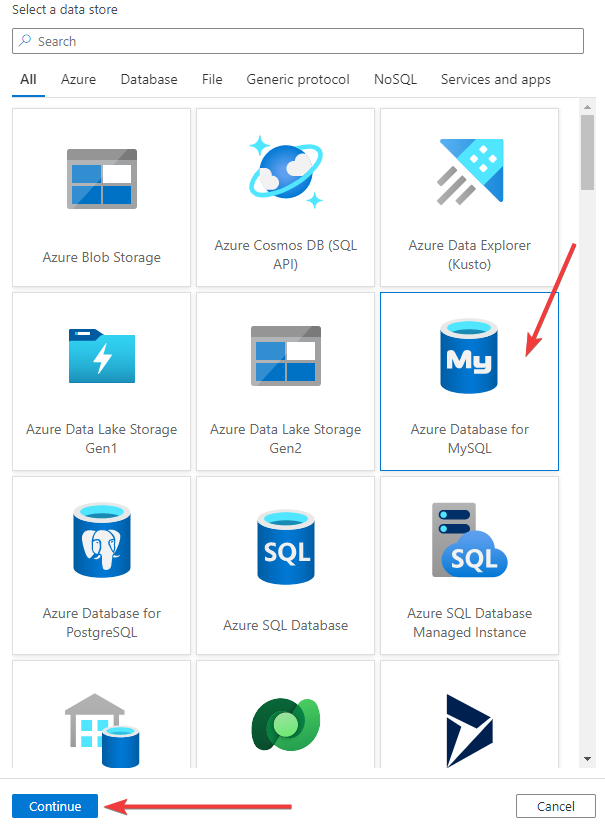Viewport: 605px width, 825px height.
Task: Click the 'Azure Data Lake Storage Gen2' label
Action: click(x=286, y=439)
